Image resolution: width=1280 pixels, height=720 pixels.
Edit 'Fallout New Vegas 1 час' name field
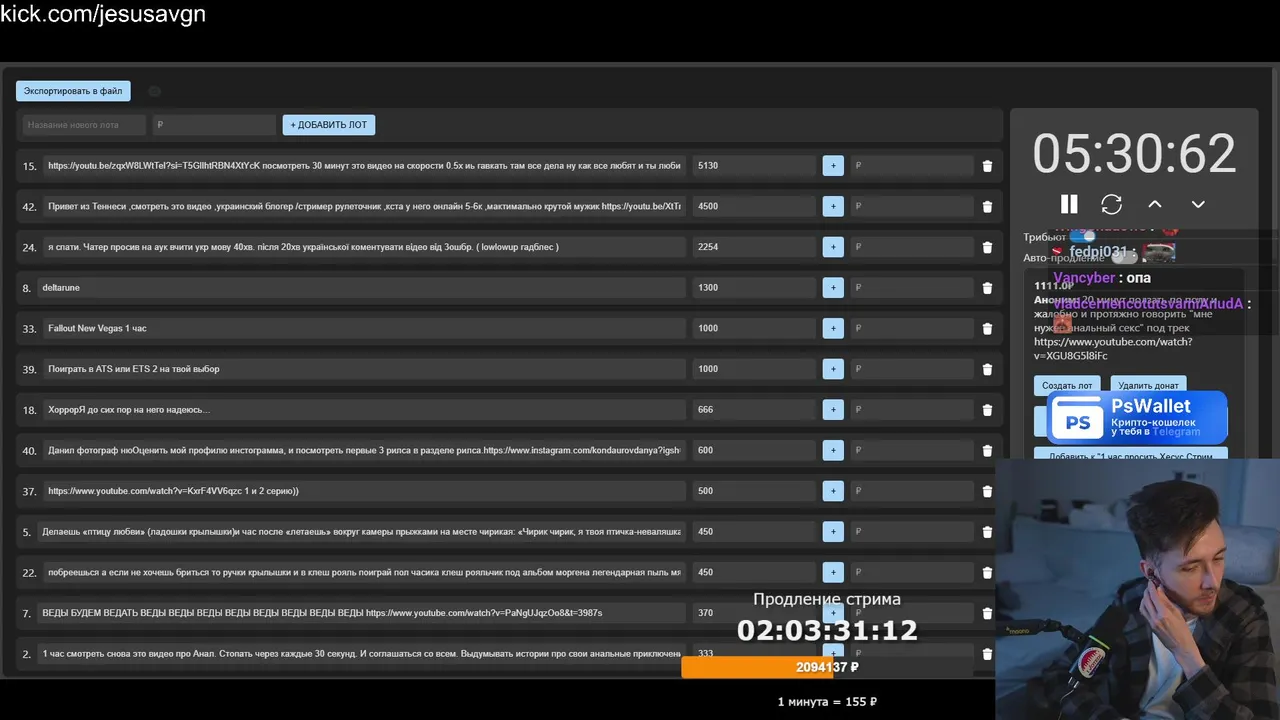pos(365,328)
